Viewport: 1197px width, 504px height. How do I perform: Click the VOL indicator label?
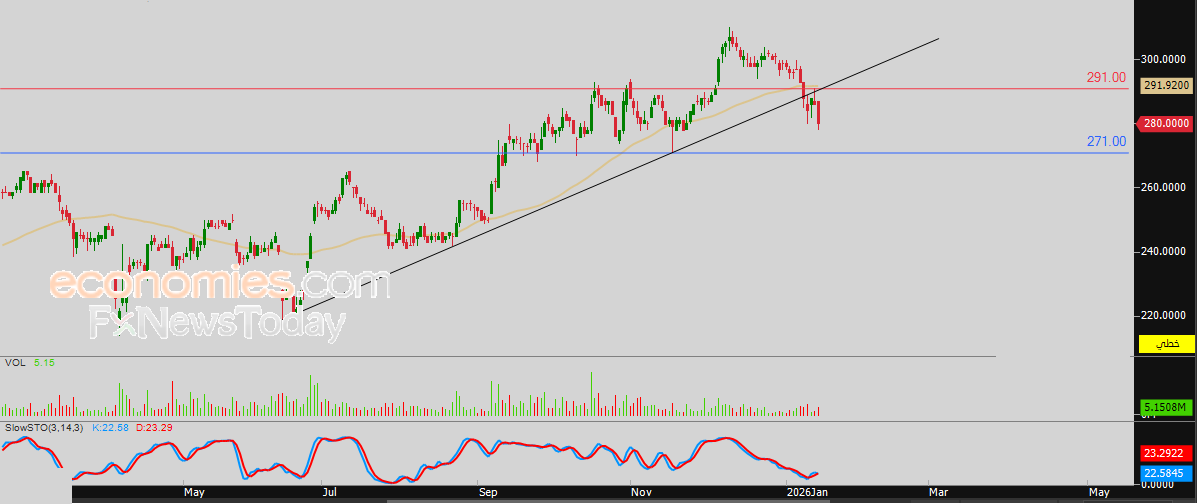tap(15, 363)
